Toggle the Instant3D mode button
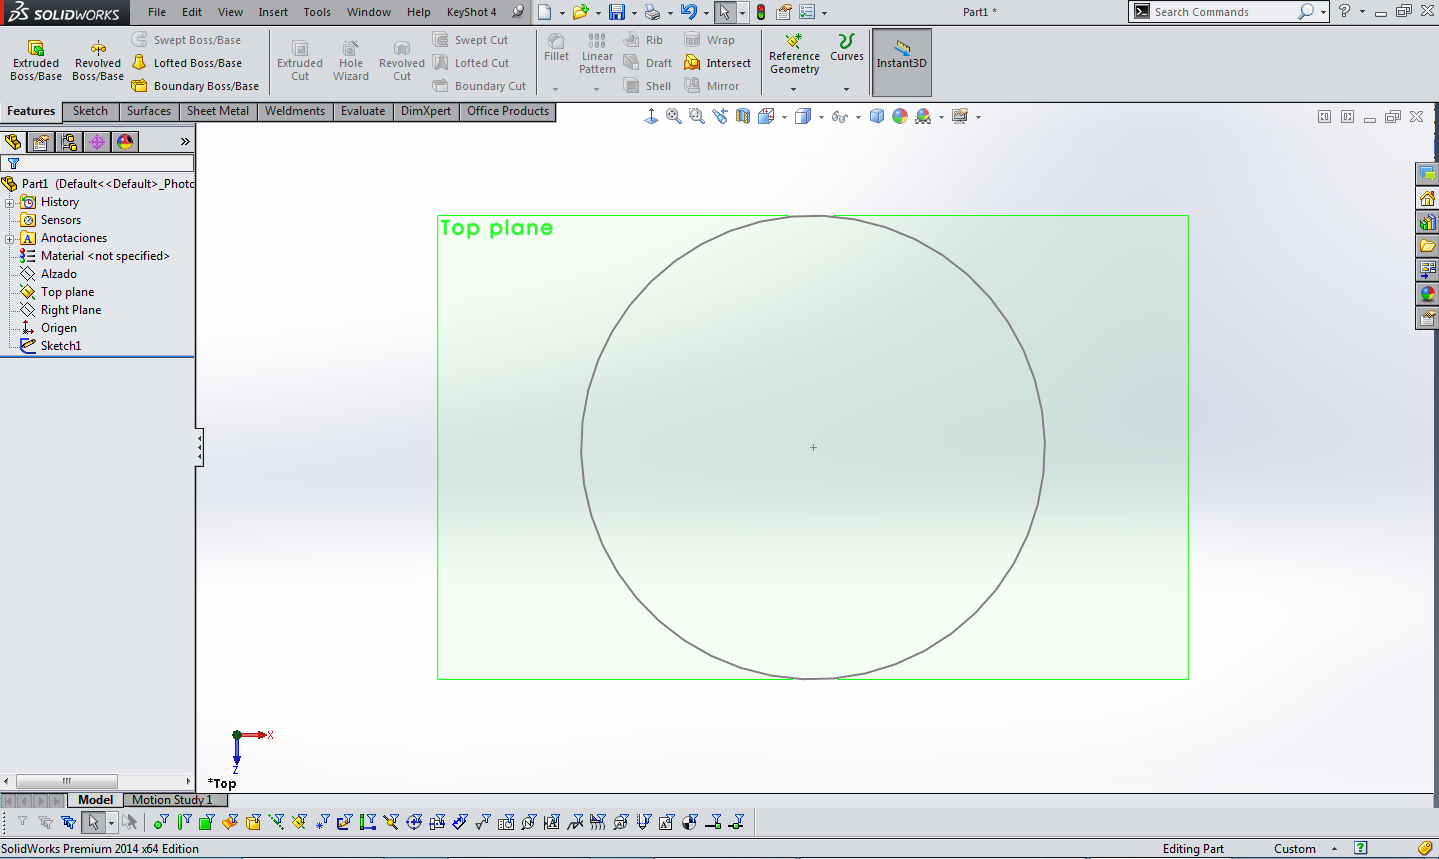 tap(902, 62)
